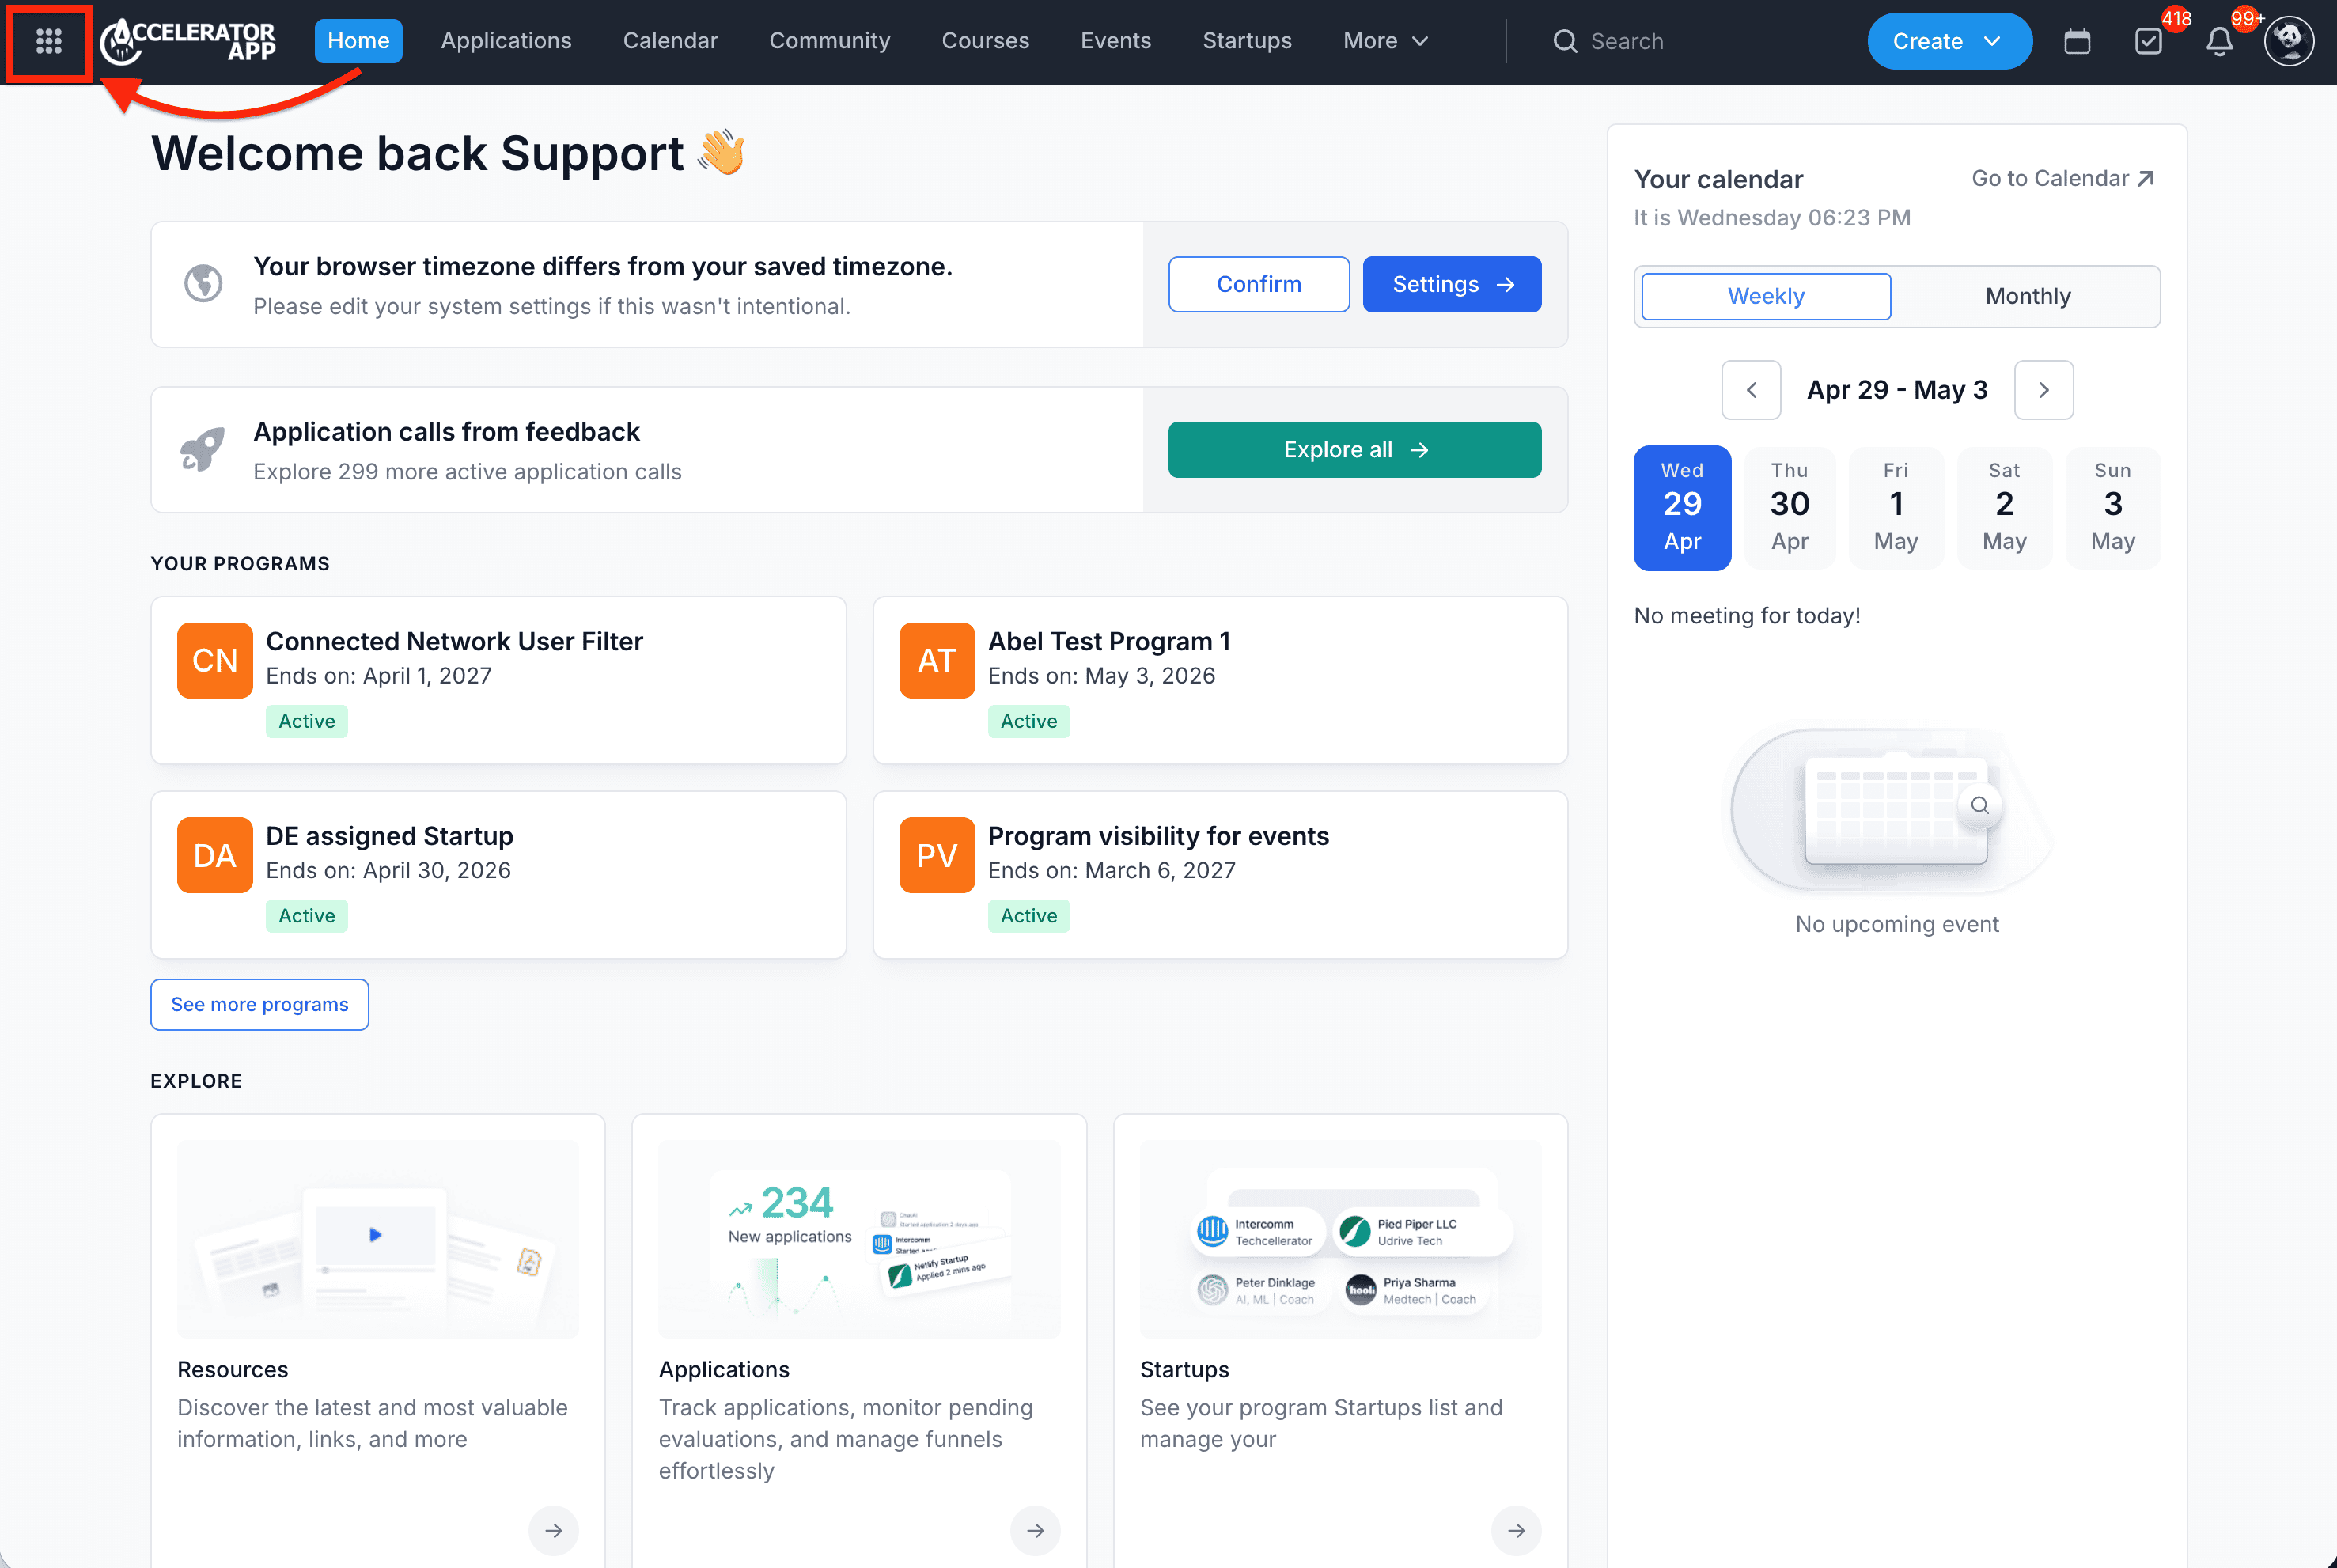2337x1568 pixels.
Task: Click the search magnifier icon
Action: (1564, 41)
